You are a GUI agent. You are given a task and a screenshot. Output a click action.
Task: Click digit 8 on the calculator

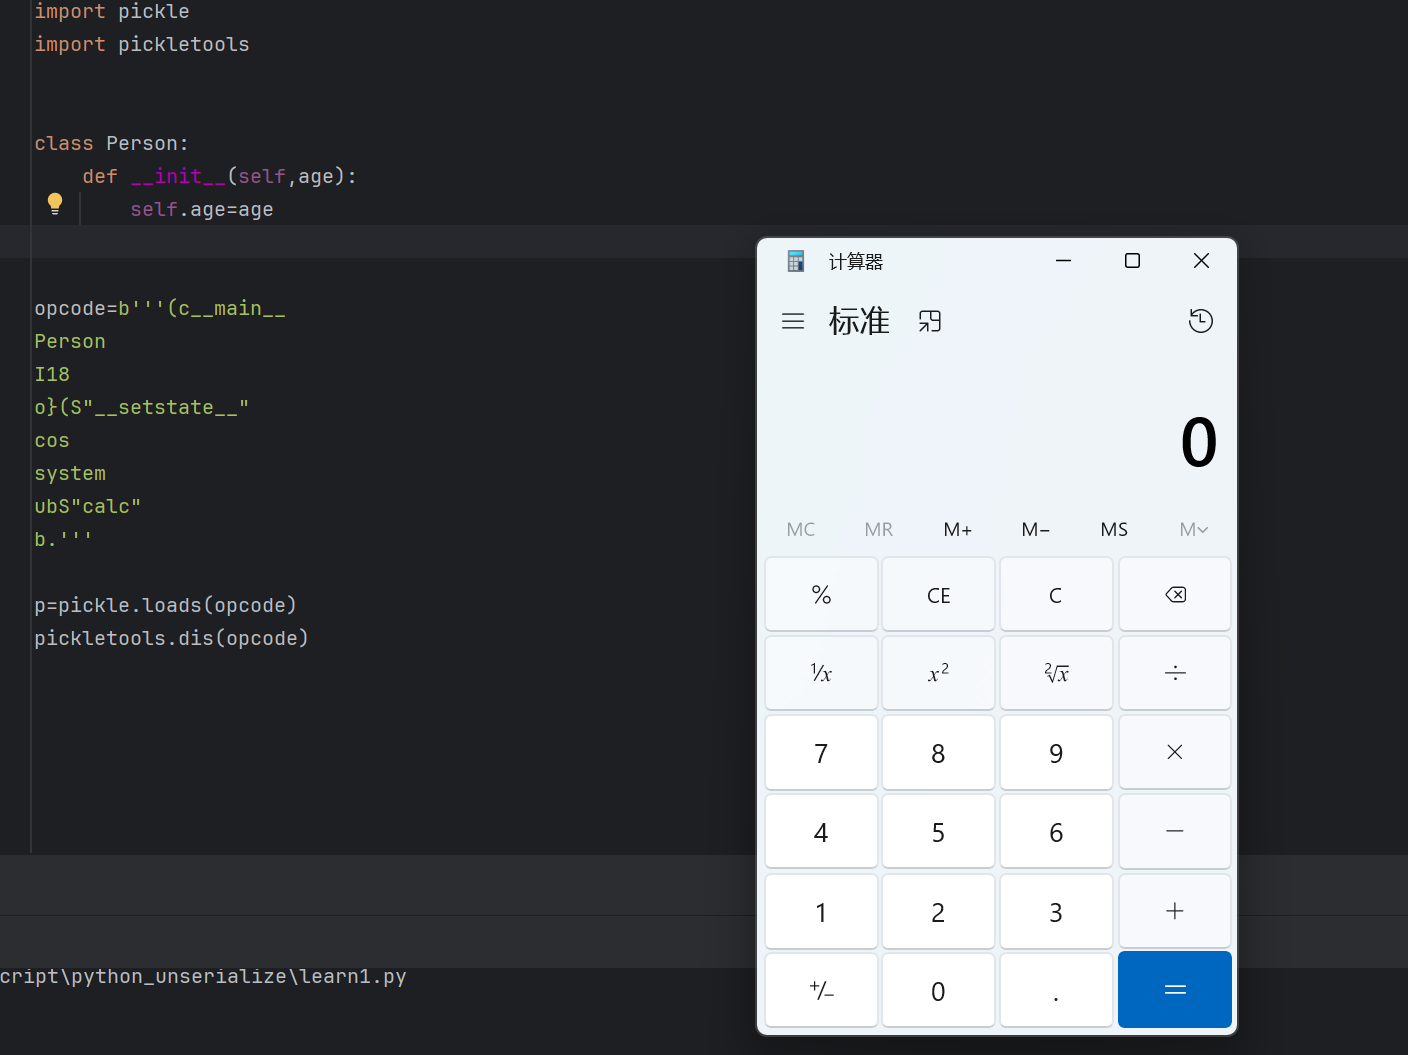coord(938,752)
